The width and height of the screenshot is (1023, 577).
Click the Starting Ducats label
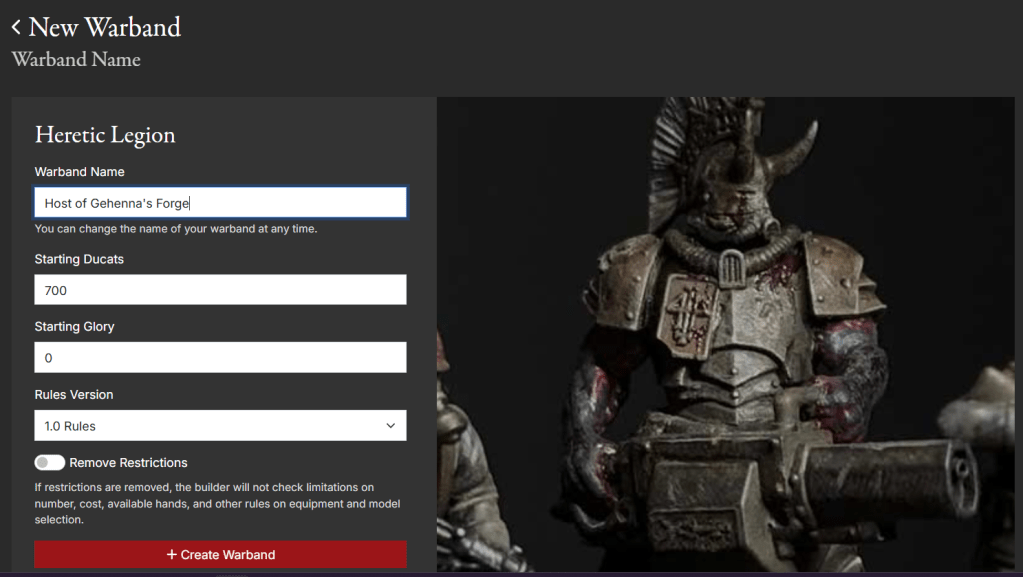click(79, 259)
